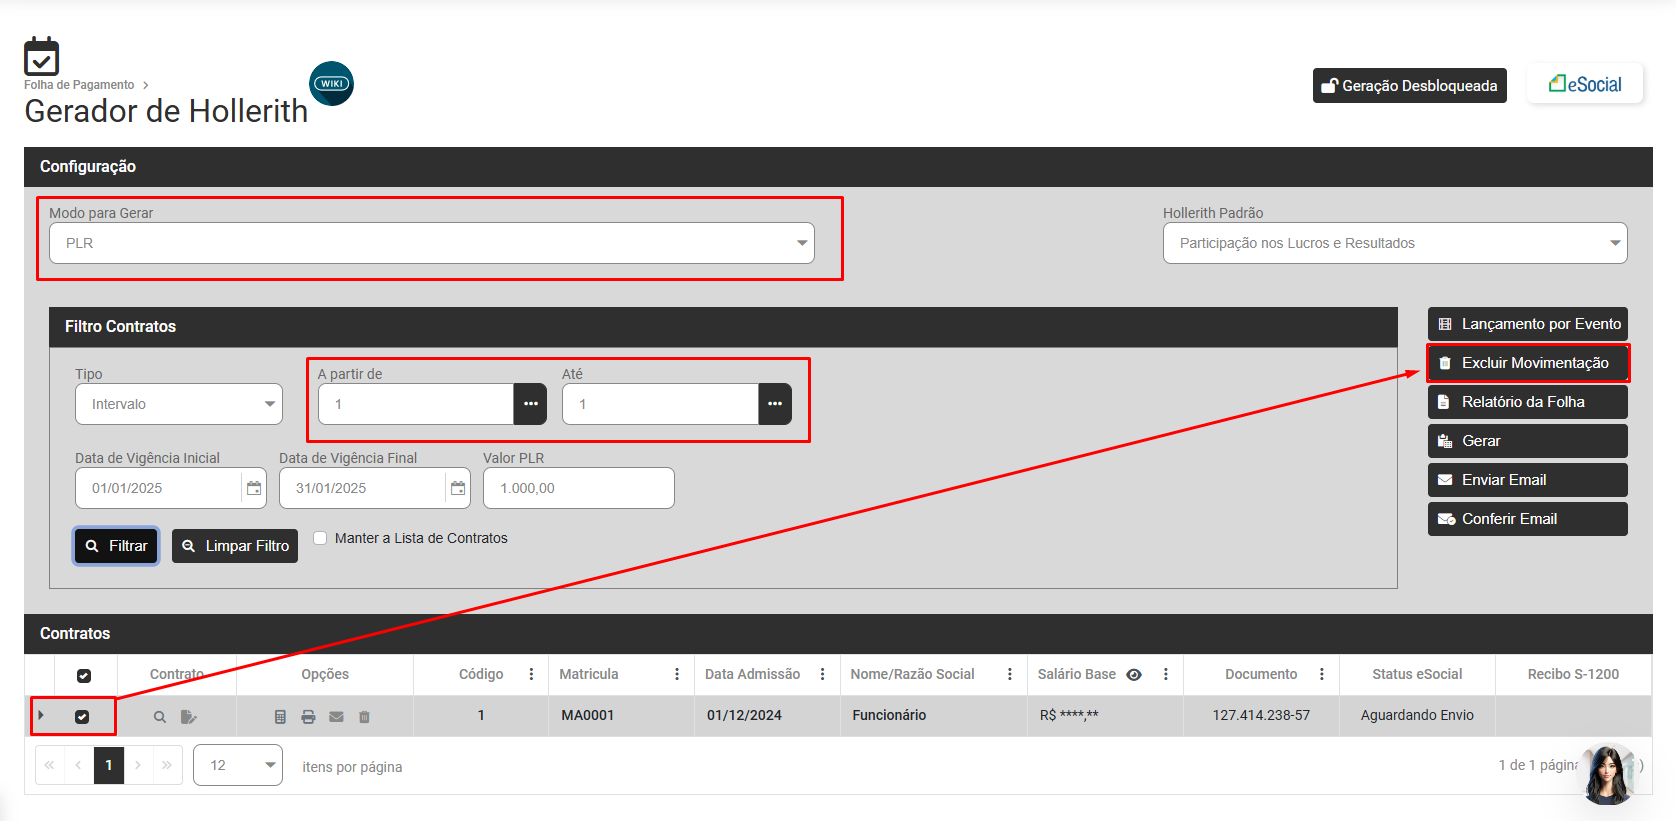Reveal Salário Base values with eye icon

click(1134, 674)
